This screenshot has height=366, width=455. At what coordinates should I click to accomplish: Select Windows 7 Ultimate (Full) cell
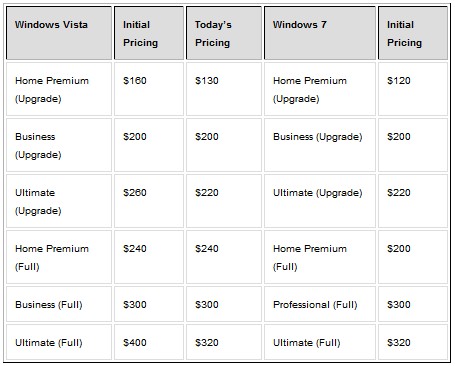[x=320, y=342]
